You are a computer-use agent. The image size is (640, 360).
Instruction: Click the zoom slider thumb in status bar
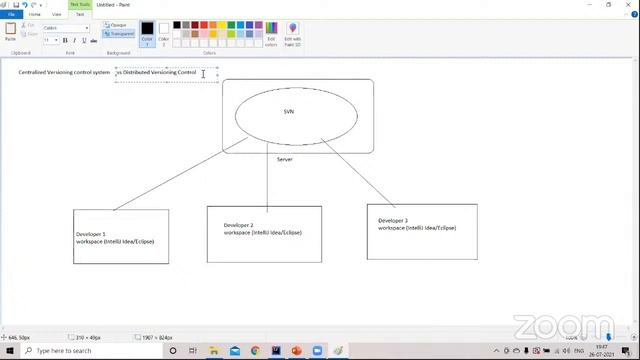pos(609,337)
